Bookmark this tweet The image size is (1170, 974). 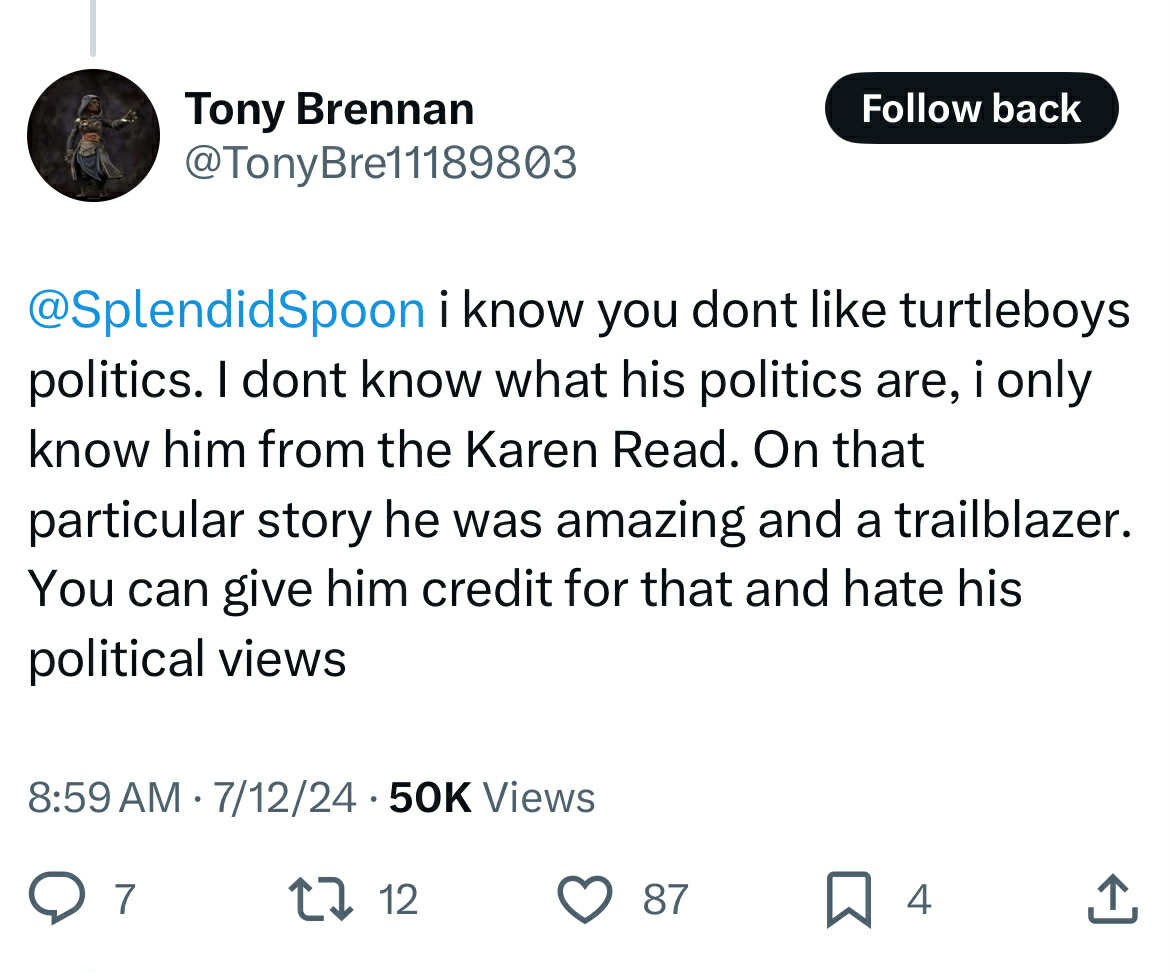(849, 899)
